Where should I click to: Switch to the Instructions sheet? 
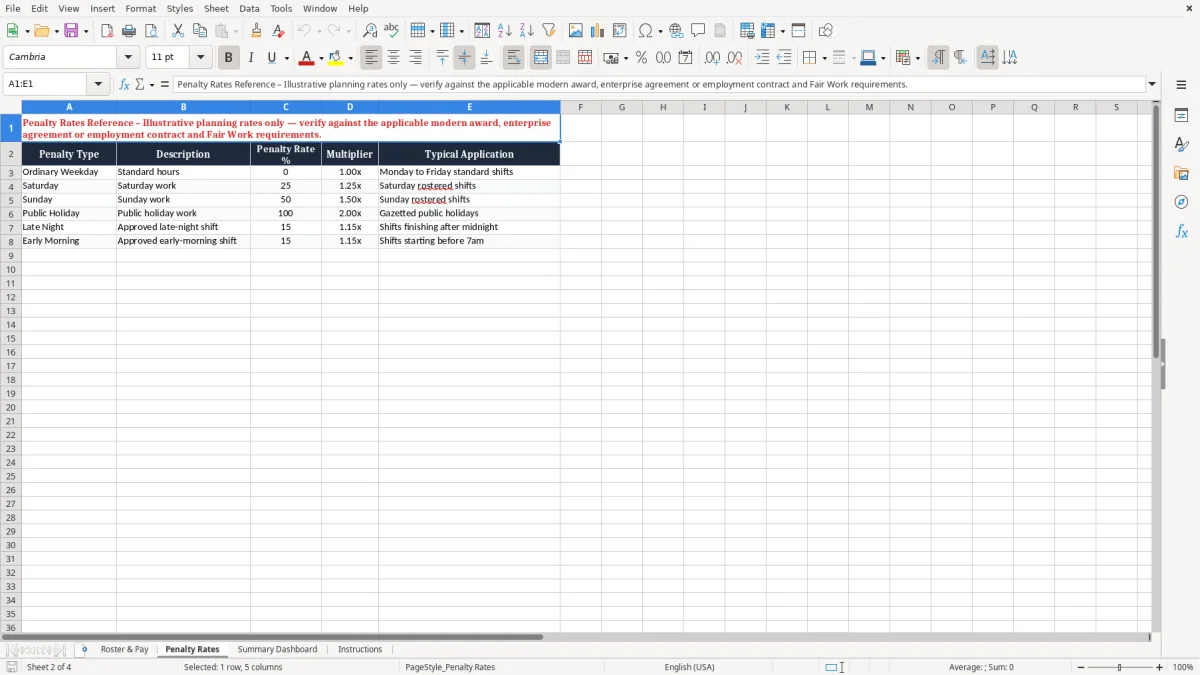point(360,650)
